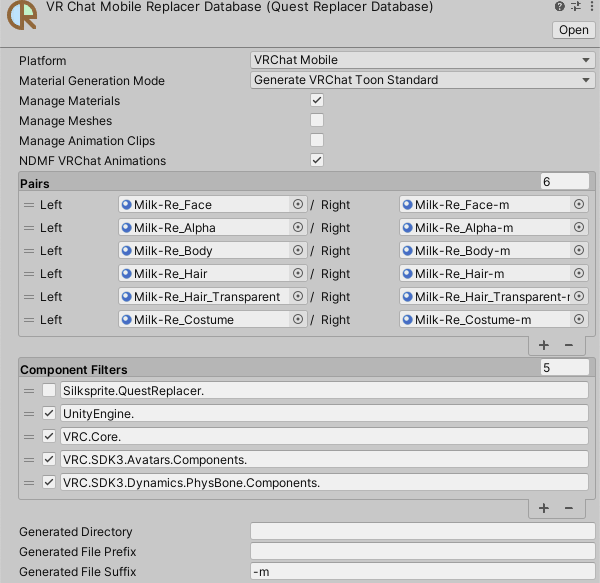Click object picker for left Milk-Re_Face
Image resolution: width=600 pixels, height=583 pixels.
(x=297, y=204)
